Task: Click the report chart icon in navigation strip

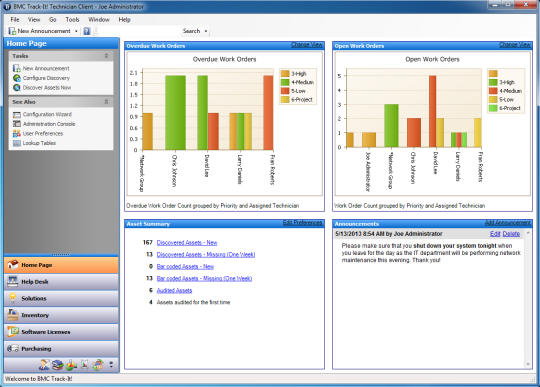Action: (84, 364)
